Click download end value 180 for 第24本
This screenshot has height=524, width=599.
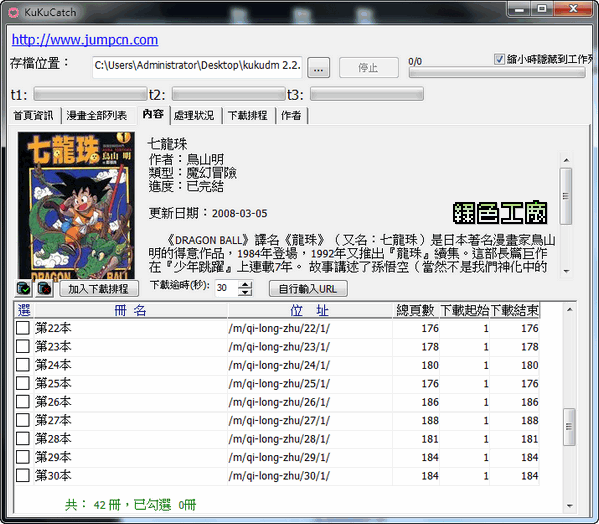click(x=529, y=365)
